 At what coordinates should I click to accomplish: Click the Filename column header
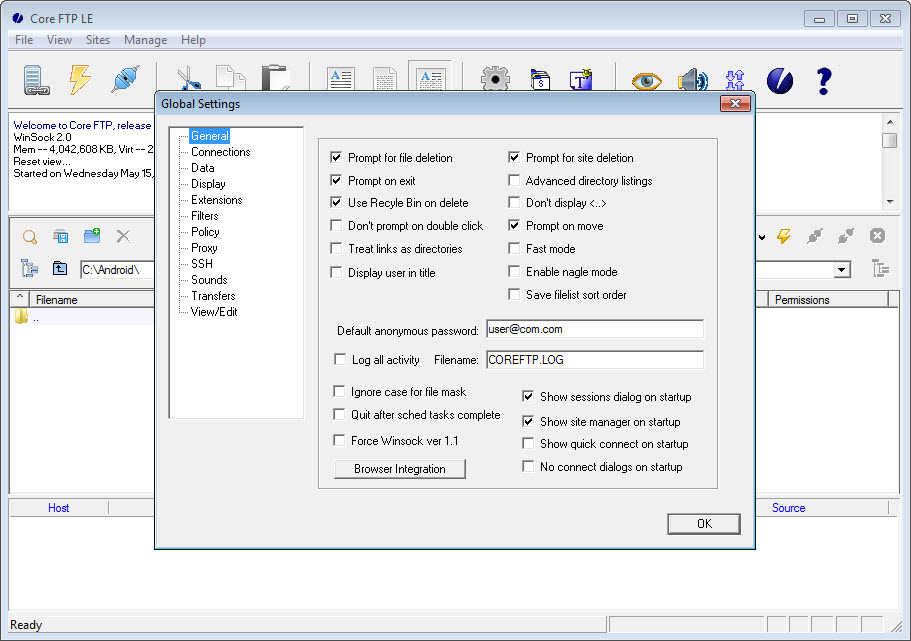[x=91, y=299]
